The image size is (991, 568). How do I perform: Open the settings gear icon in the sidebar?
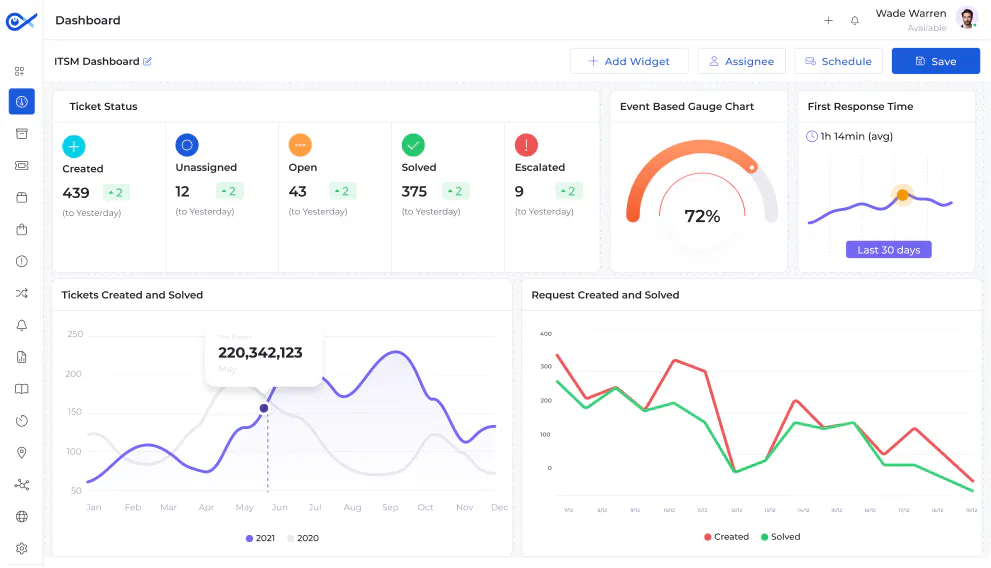tap(21, 548)
